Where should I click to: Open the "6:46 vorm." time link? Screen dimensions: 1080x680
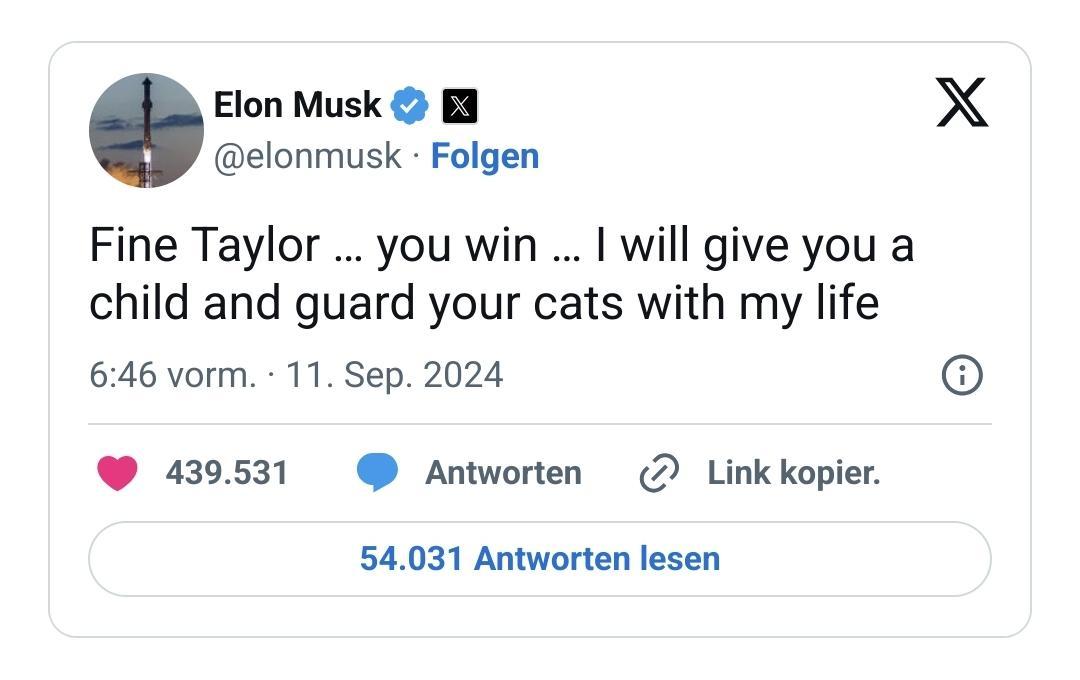click(x=172, y=375)
